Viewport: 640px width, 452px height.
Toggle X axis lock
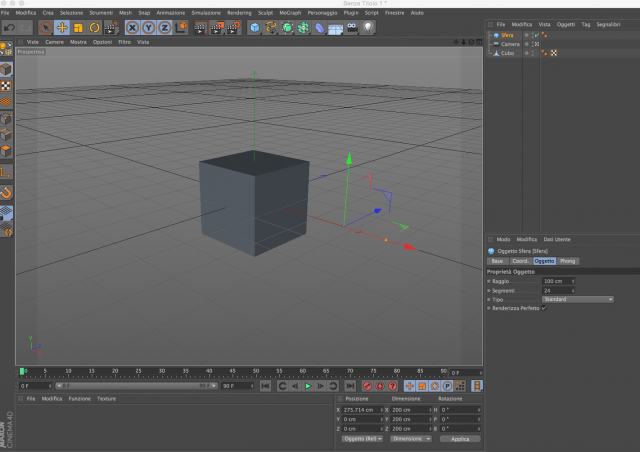click(132, 28)
